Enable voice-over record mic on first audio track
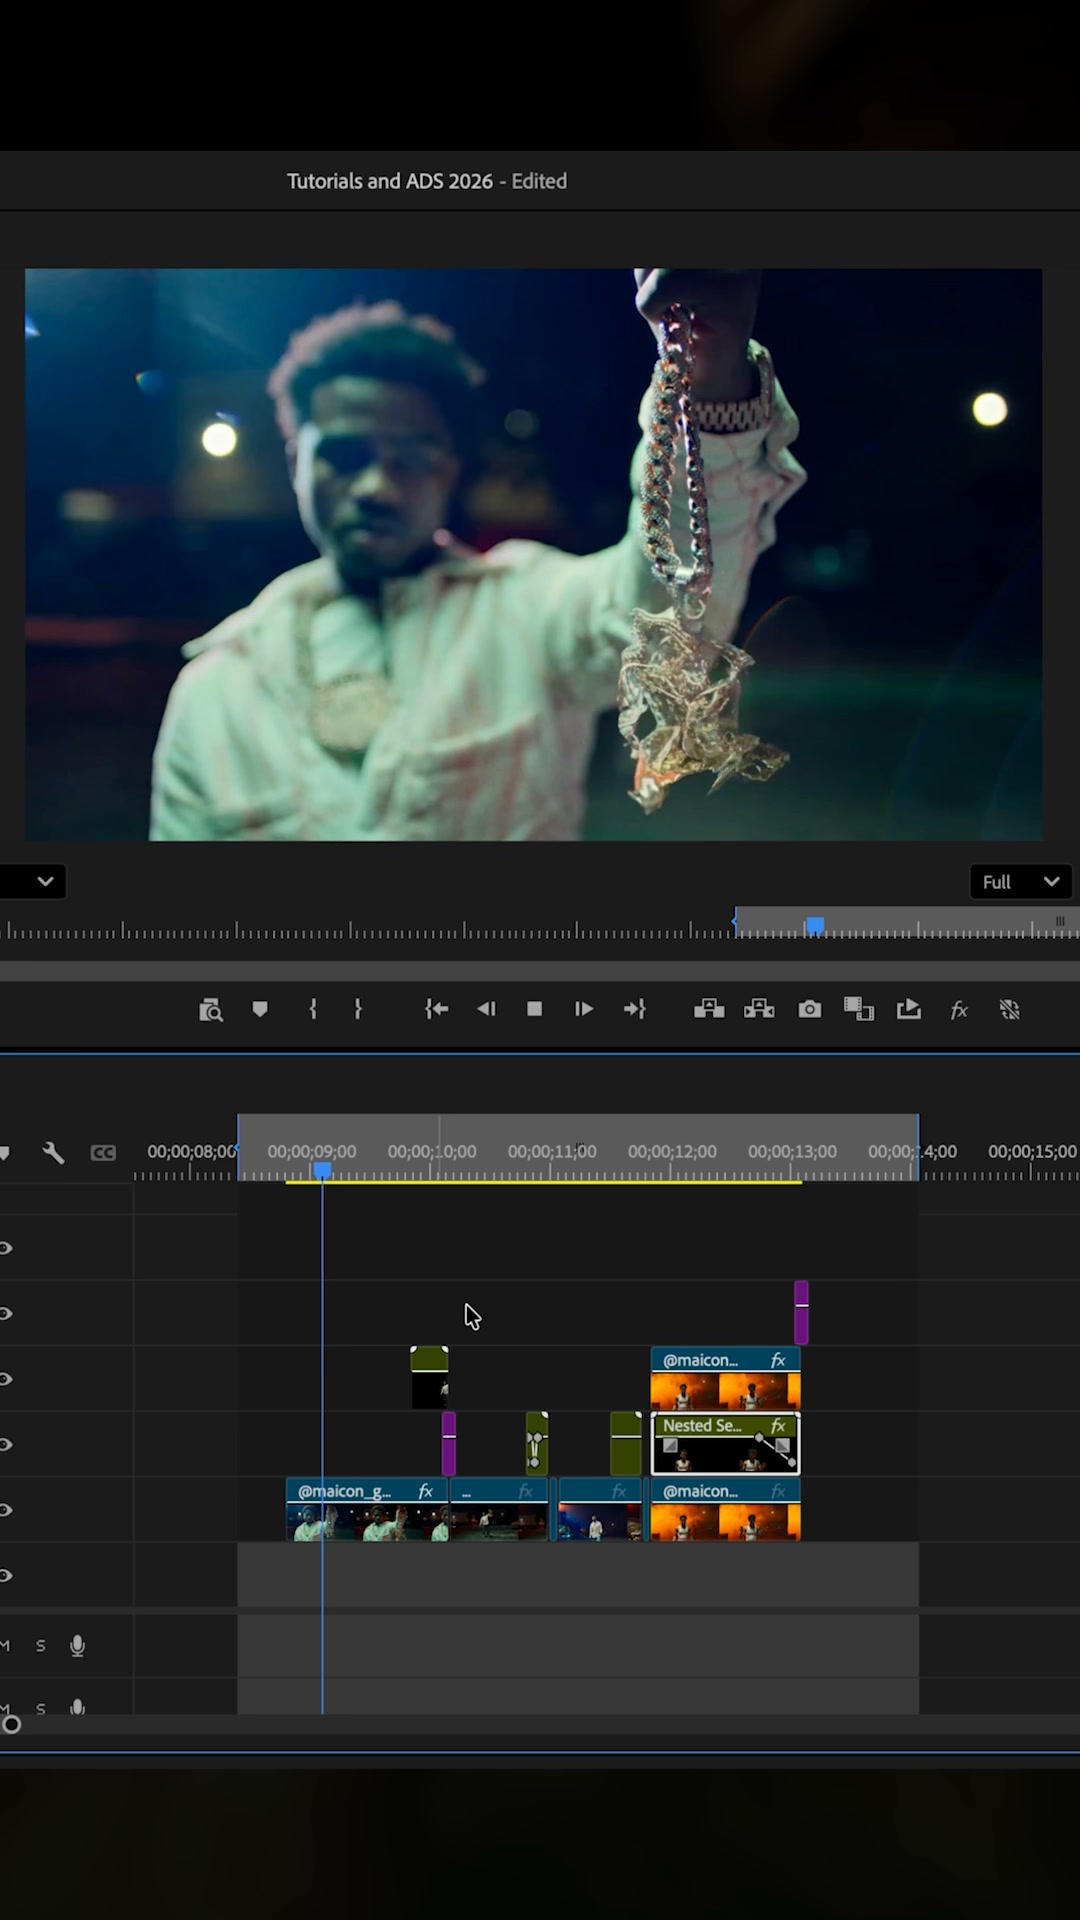 (78, 1645)
